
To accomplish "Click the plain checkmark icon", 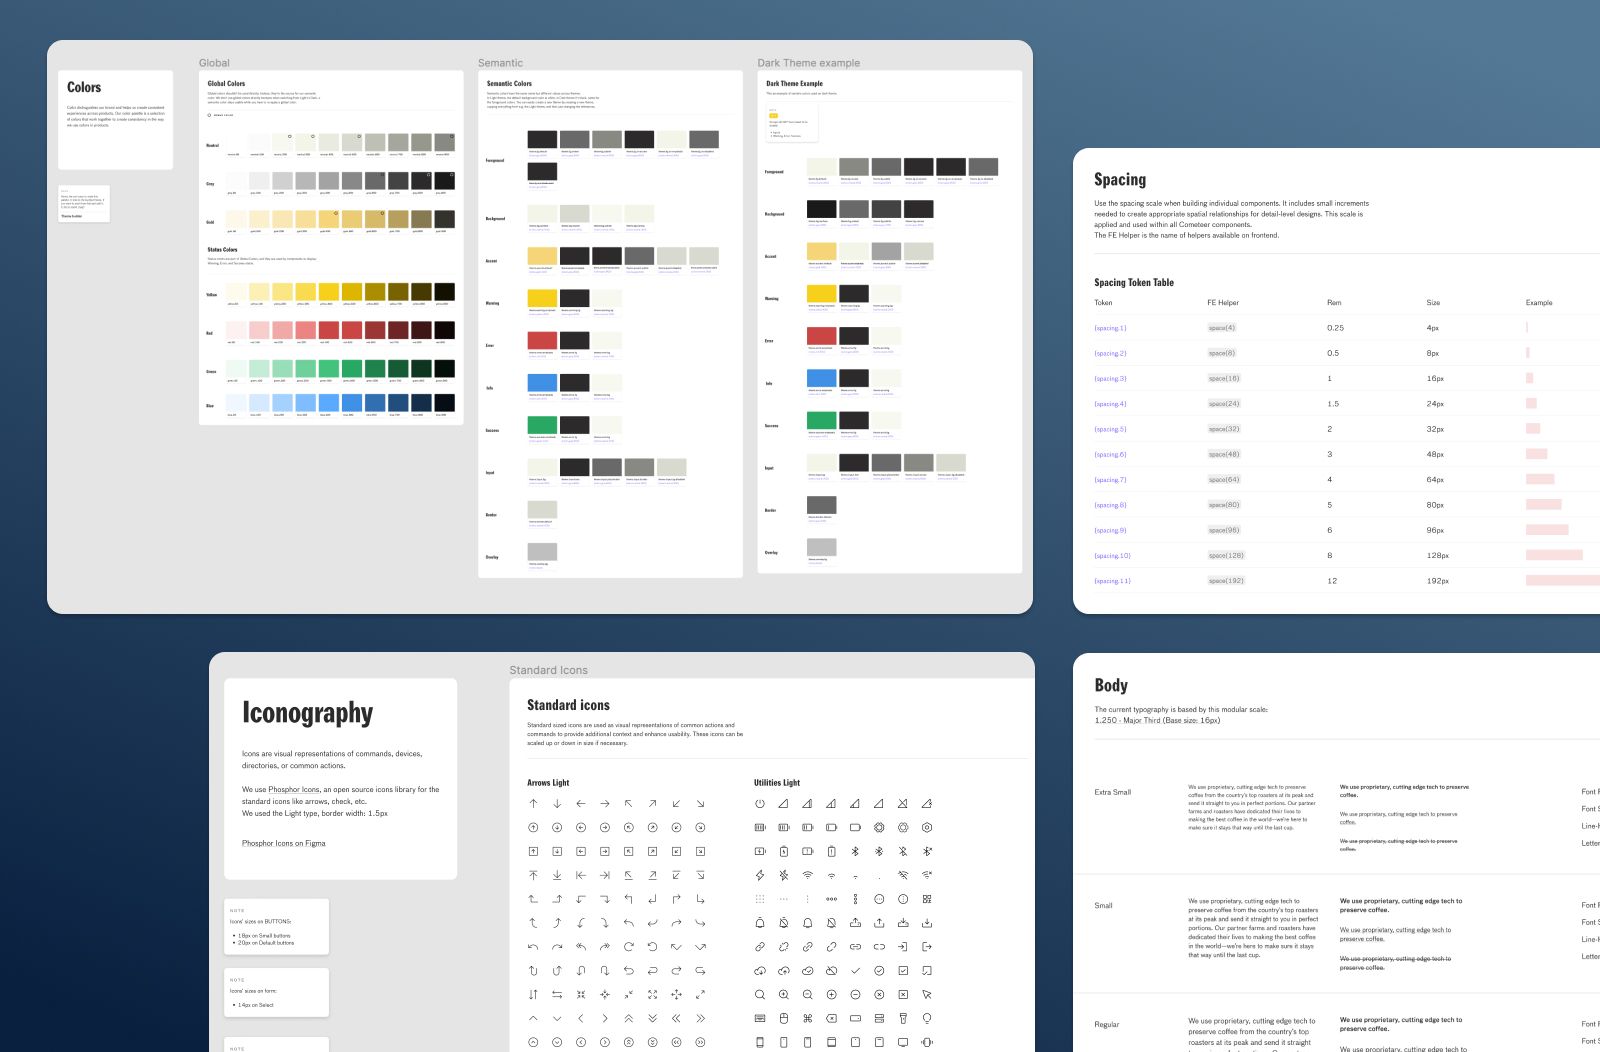I will pyautogui.click(x=855, y=970).
